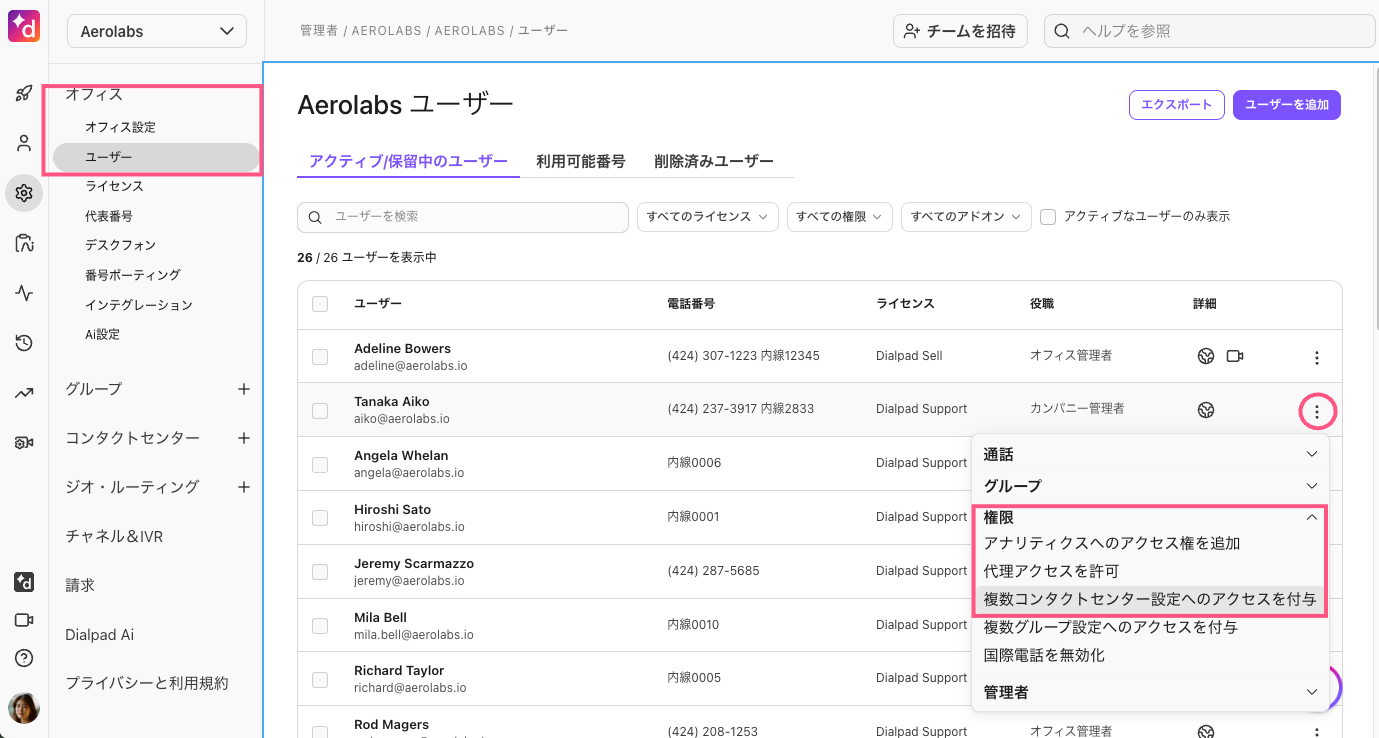Open すべてのアドオン filter dropdown

pos(966,217)
